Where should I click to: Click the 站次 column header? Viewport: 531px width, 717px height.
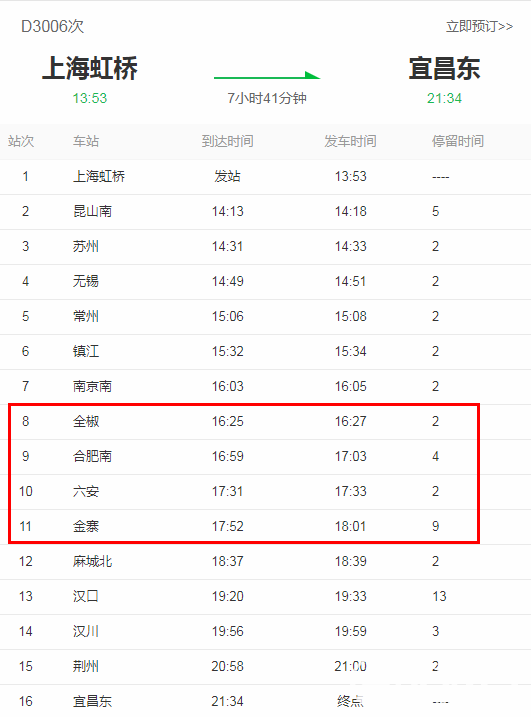[x=21, y=141]
